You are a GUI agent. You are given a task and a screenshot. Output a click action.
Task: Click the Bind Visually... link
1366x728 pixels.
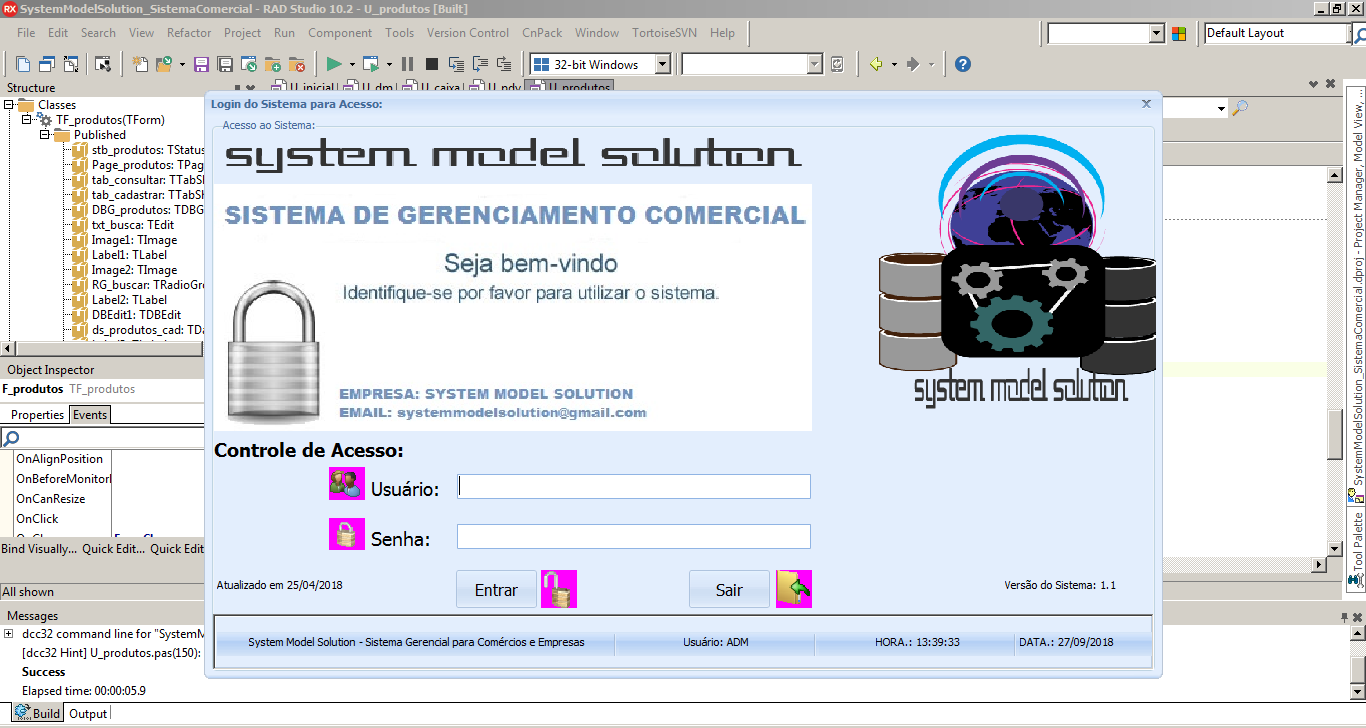(x=39, y=549)
